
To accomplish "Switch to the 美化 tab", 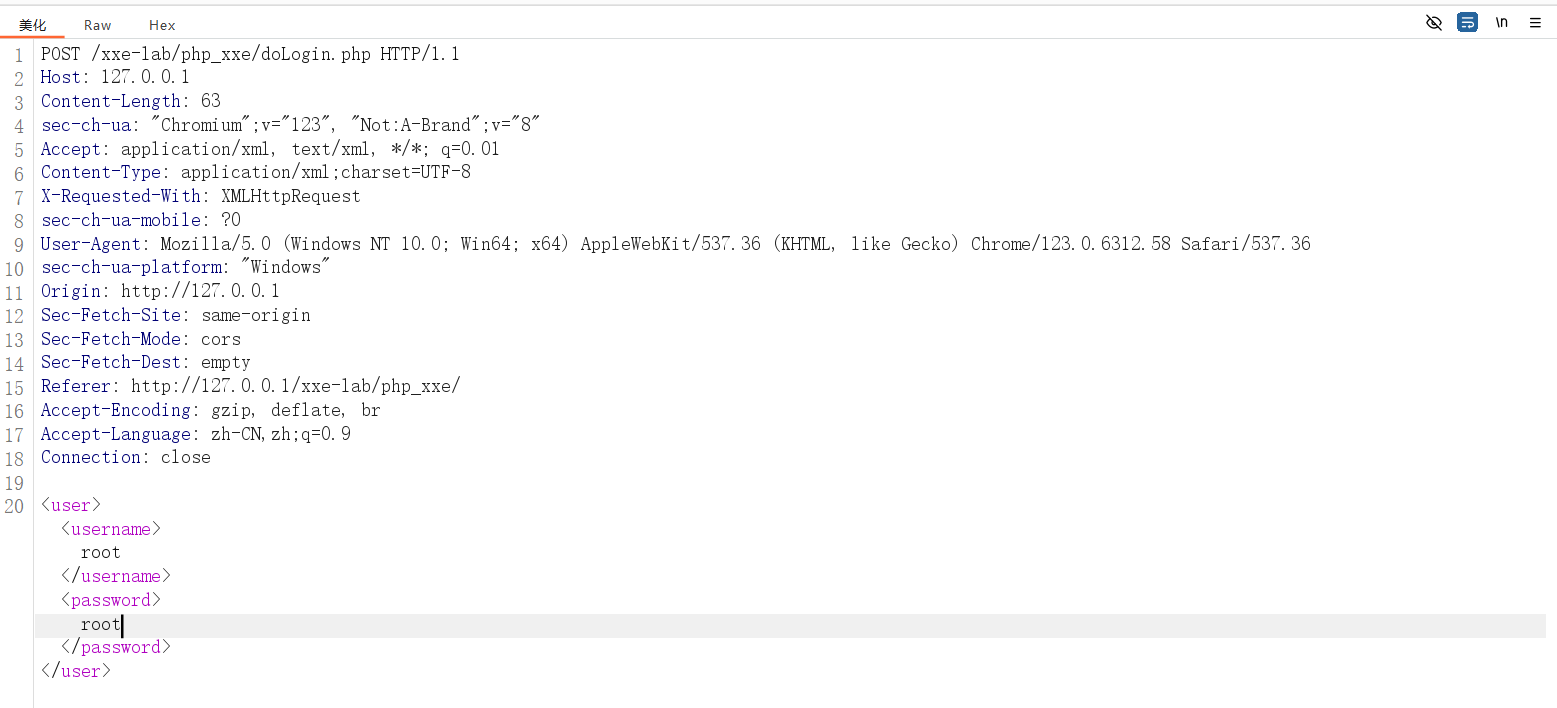I will [33, 25].
